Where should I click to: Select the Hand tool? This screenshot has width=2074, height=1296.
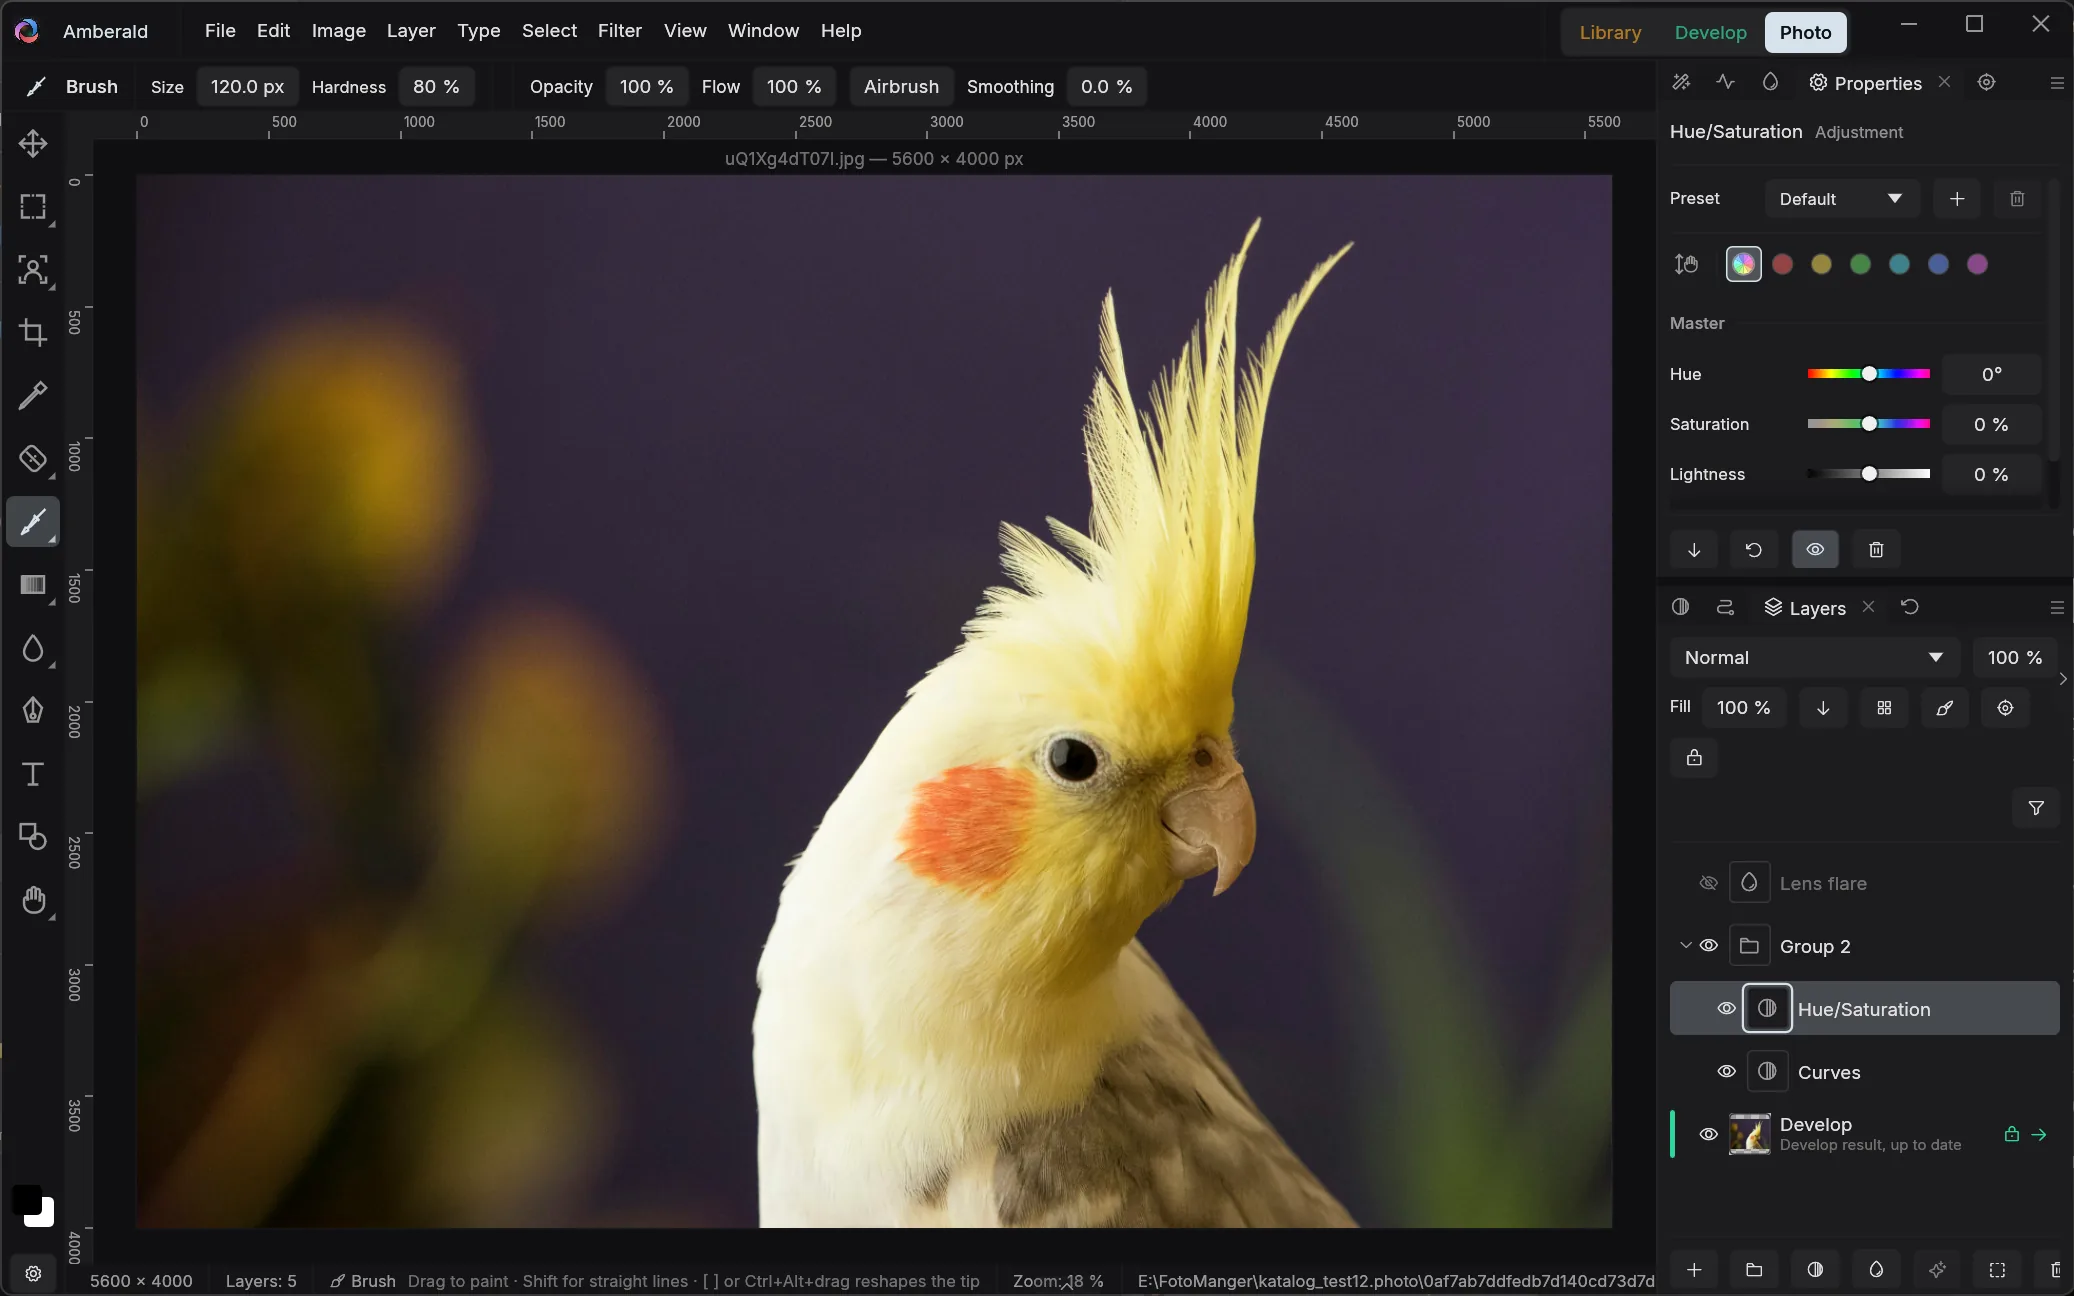pos(33,900)
